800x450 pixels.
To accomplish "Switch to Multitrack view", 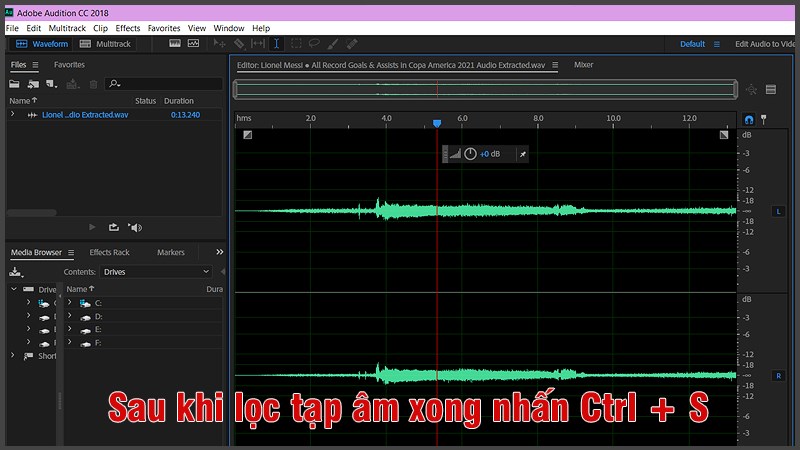I will tap(105, 44).
